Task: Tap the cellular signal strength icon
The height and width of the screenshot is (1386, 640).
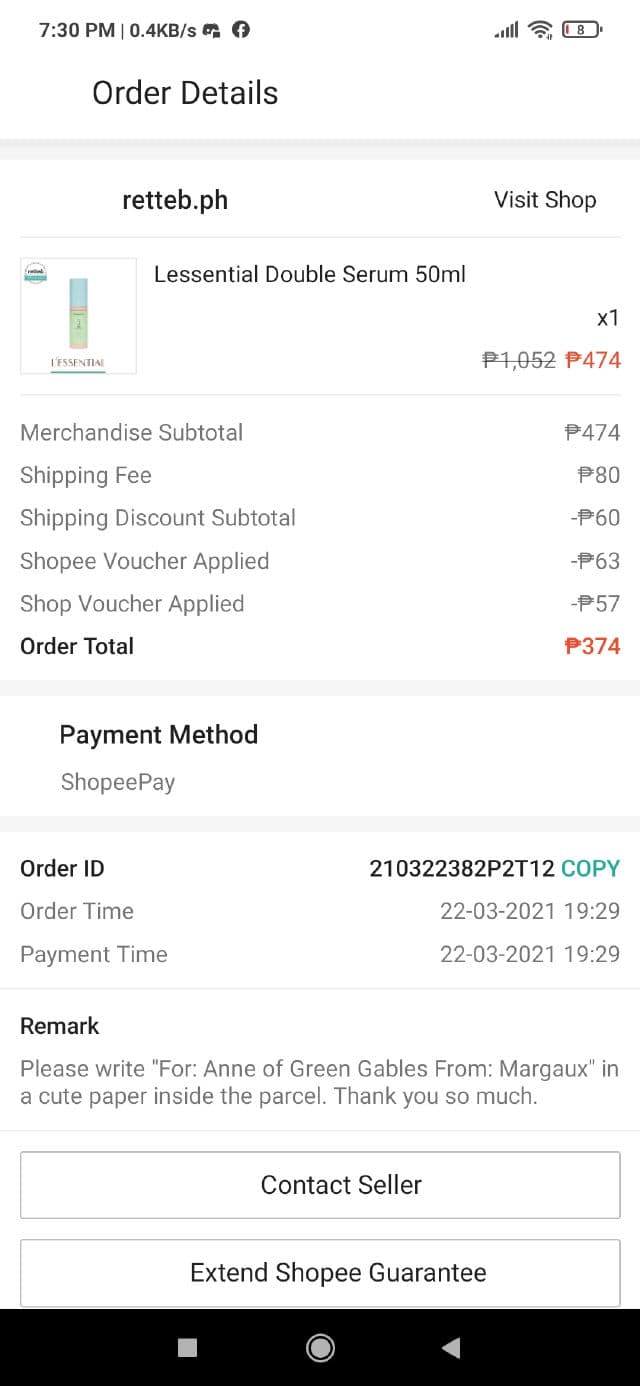Action: click(x=506, y=30)
